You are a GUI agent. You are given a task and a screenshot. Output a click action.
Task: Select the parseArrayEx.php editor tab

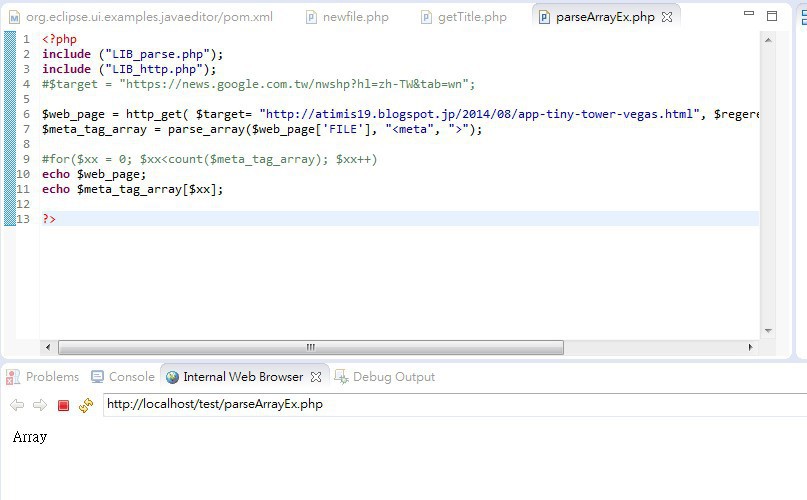[605, 17]
